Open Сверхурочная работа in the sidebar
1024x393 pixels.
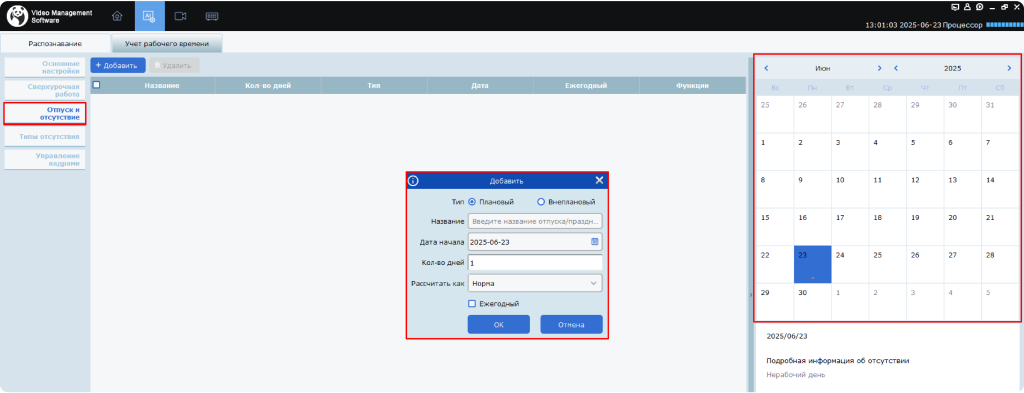pos(45,90)
